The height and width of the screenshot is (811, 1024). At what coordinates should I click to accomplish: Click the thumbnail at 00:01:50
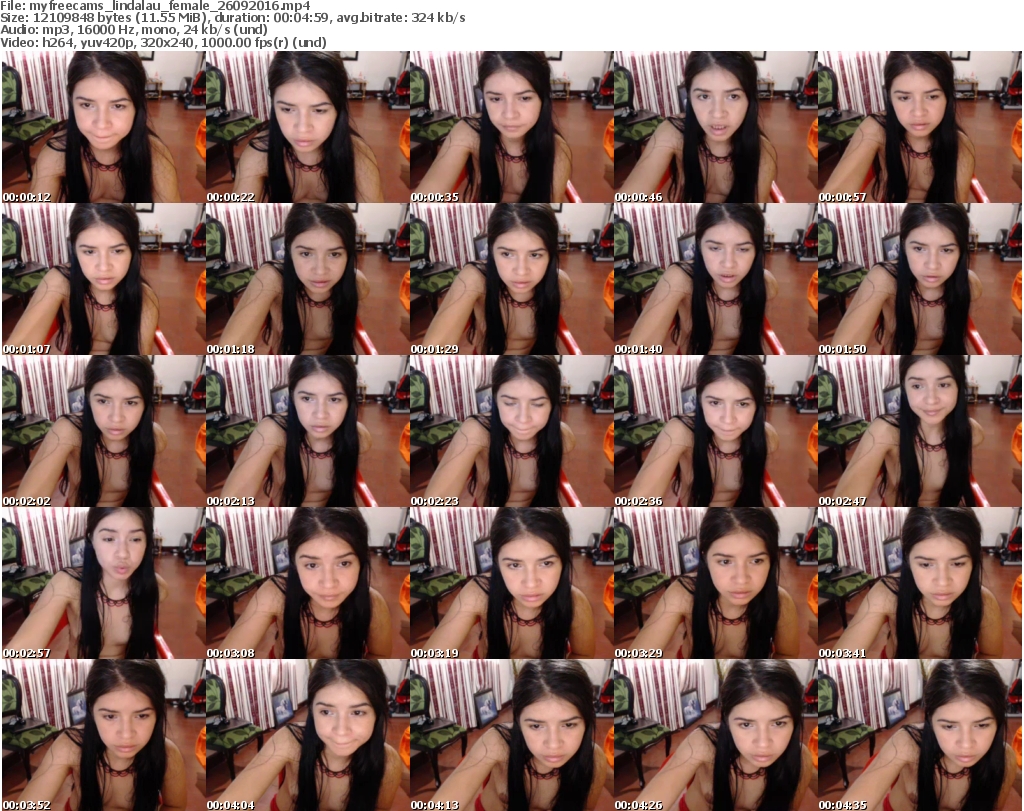tap(918, 279)
